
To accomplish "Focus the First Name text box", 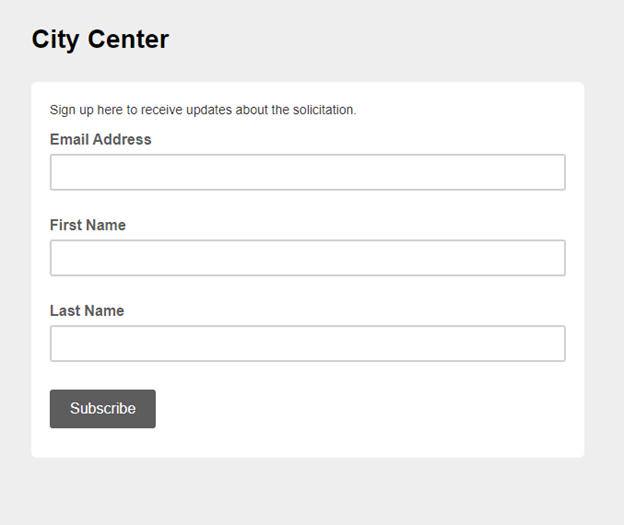I will point(307,258).
